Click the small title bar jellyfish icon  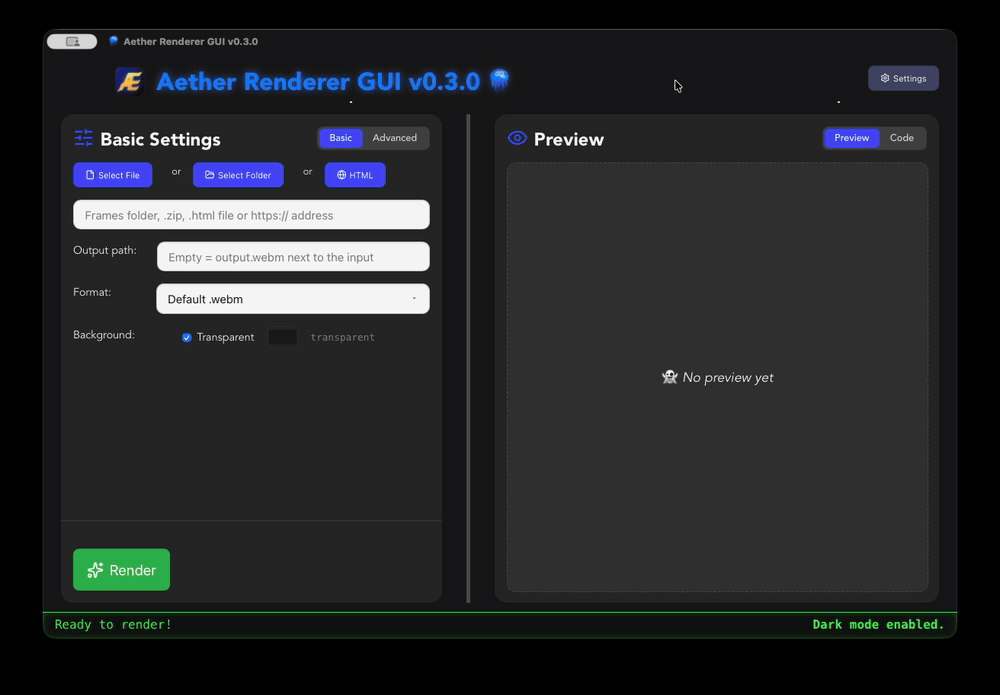tap(114, 41)
